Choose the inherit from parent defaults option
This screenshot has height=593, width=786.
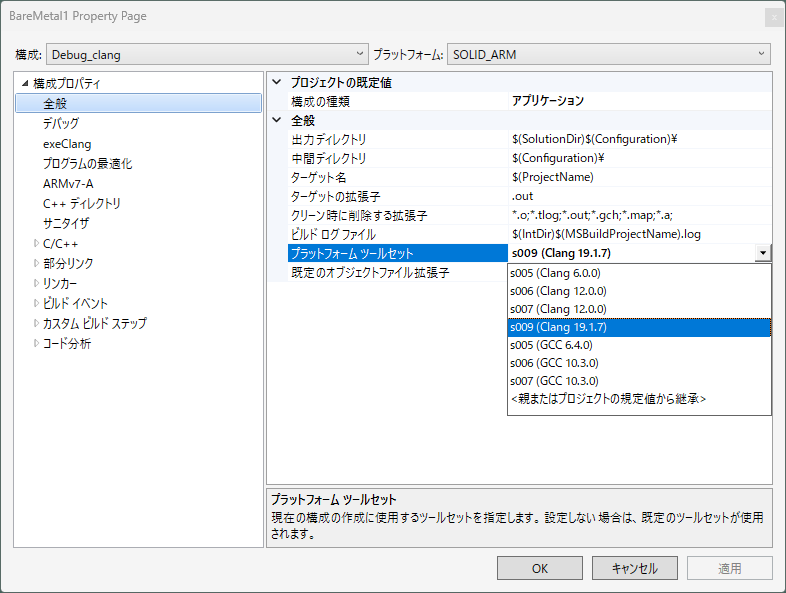(x=608, y=399)
